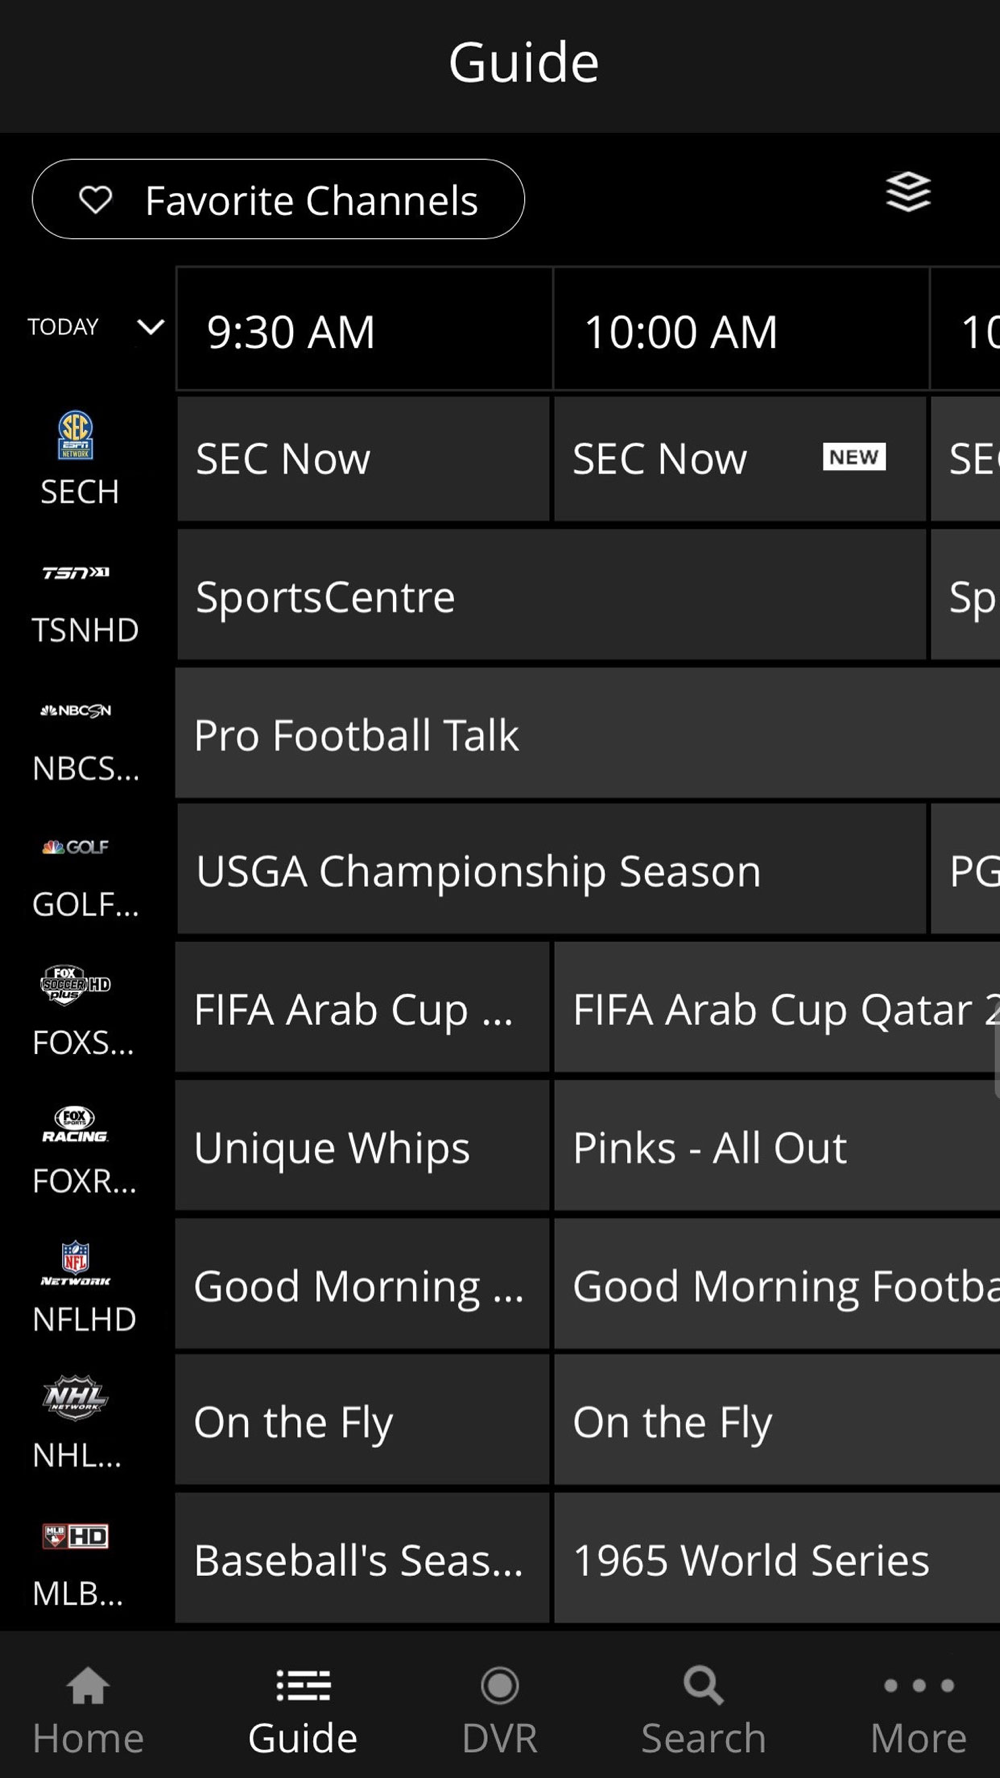Tap the 9:30 AM time header

click(x=365, y=329)
